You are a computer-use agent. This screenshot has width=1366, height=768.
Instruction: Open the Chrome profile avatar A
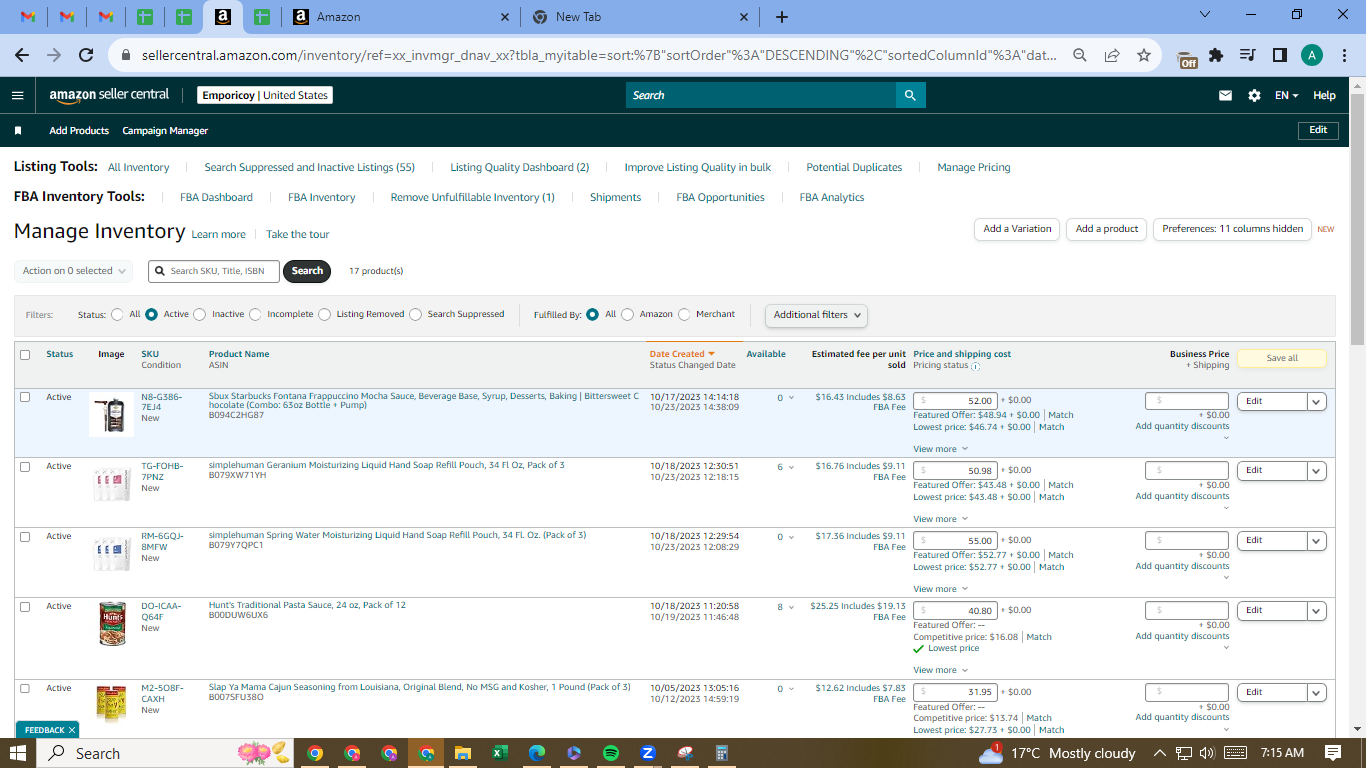coord(1312,56)
